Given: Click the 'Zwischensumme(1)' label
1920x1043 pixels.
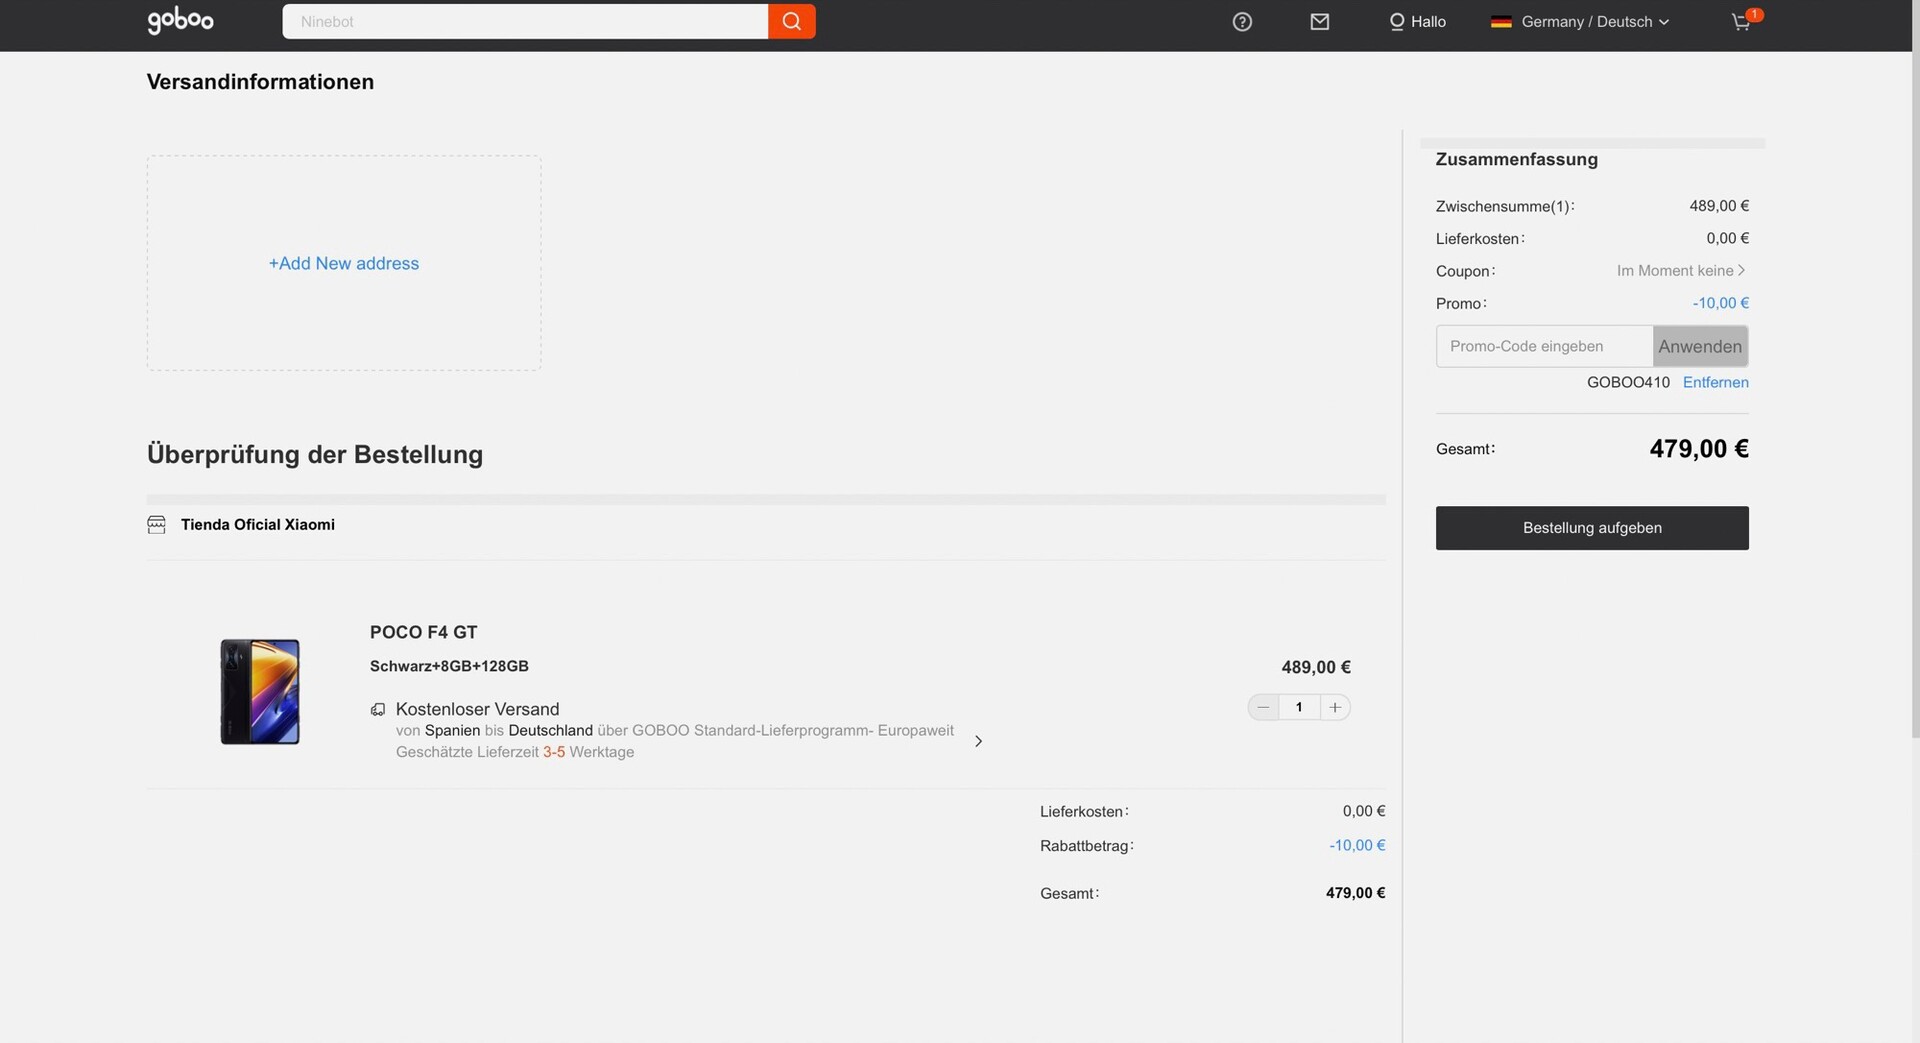Looking at the screenshot, I should [1505, 206].
